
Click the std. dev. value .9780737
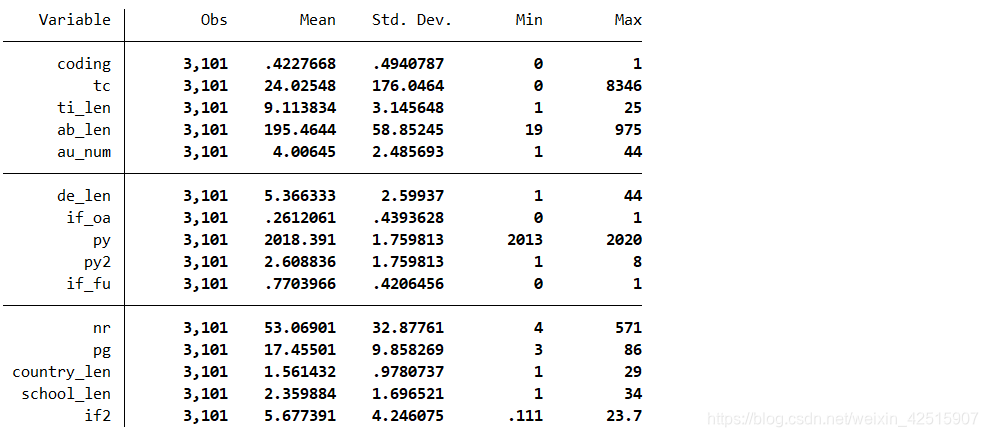click(x=408, y=372)
